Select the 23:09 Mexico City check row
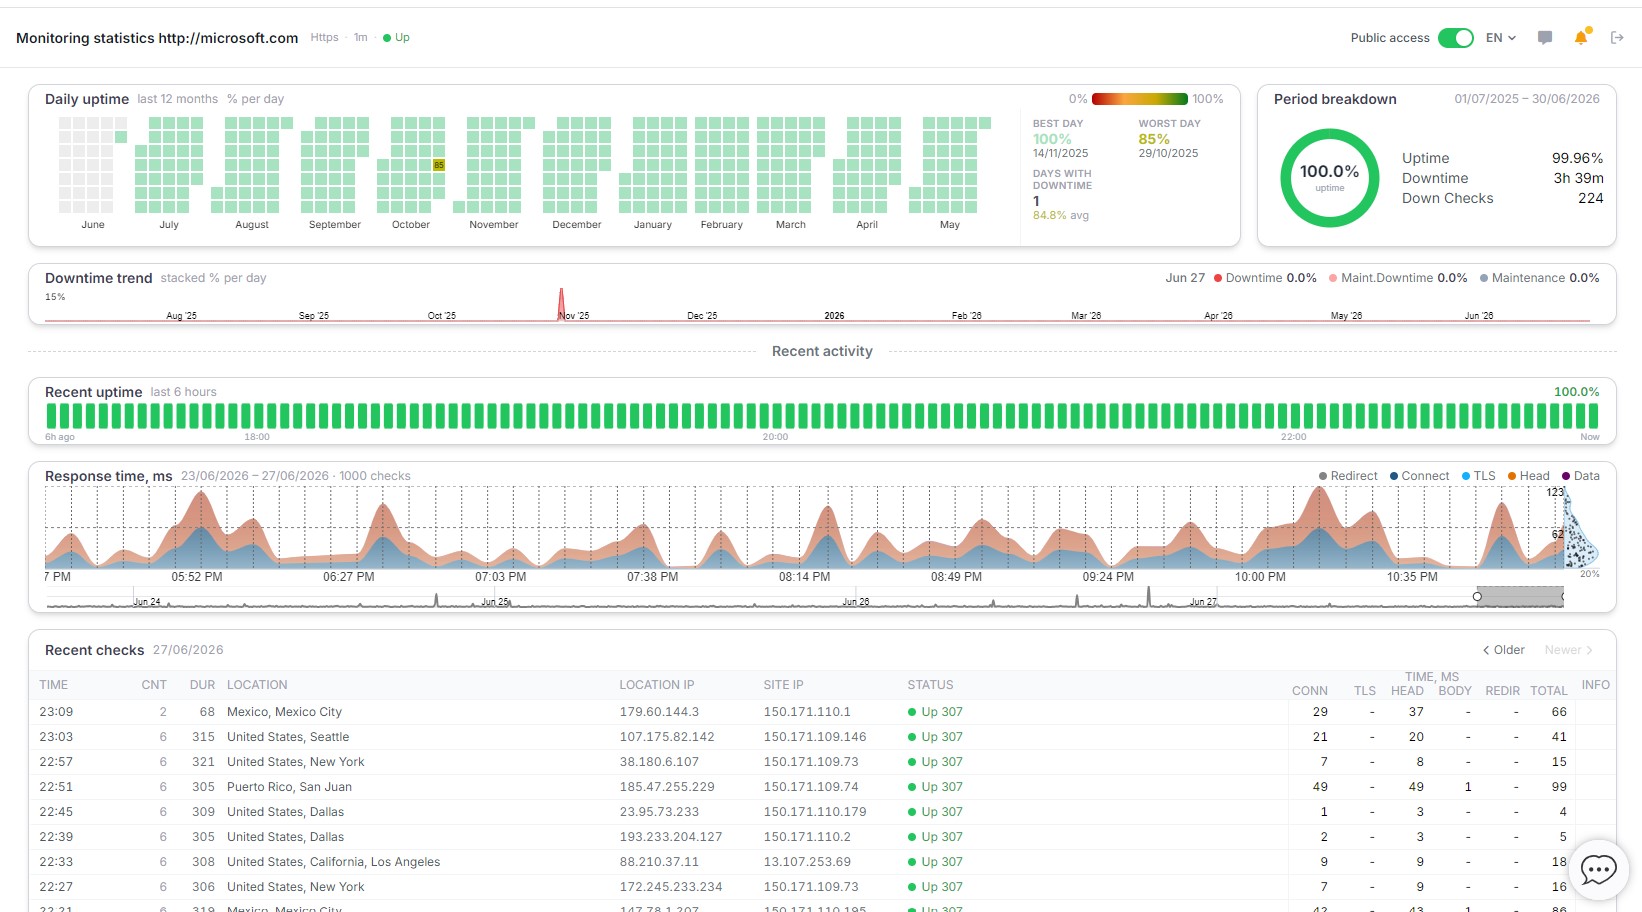 coord(822,712)
